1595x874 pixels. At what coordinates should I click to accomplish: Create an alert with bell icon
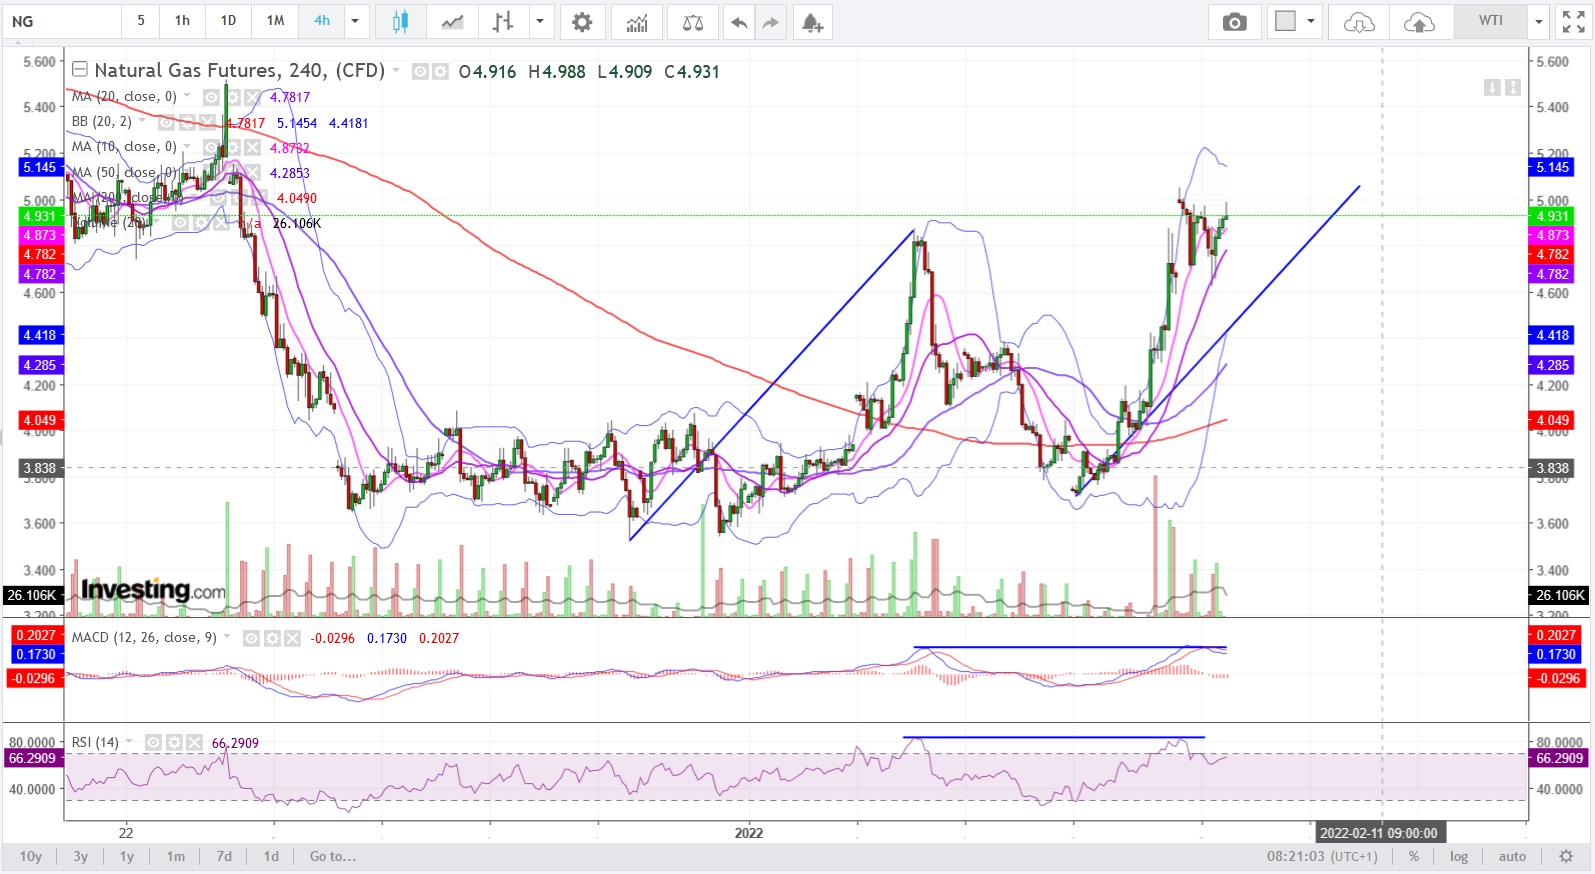pyautogui.click(x=812, y=22)
